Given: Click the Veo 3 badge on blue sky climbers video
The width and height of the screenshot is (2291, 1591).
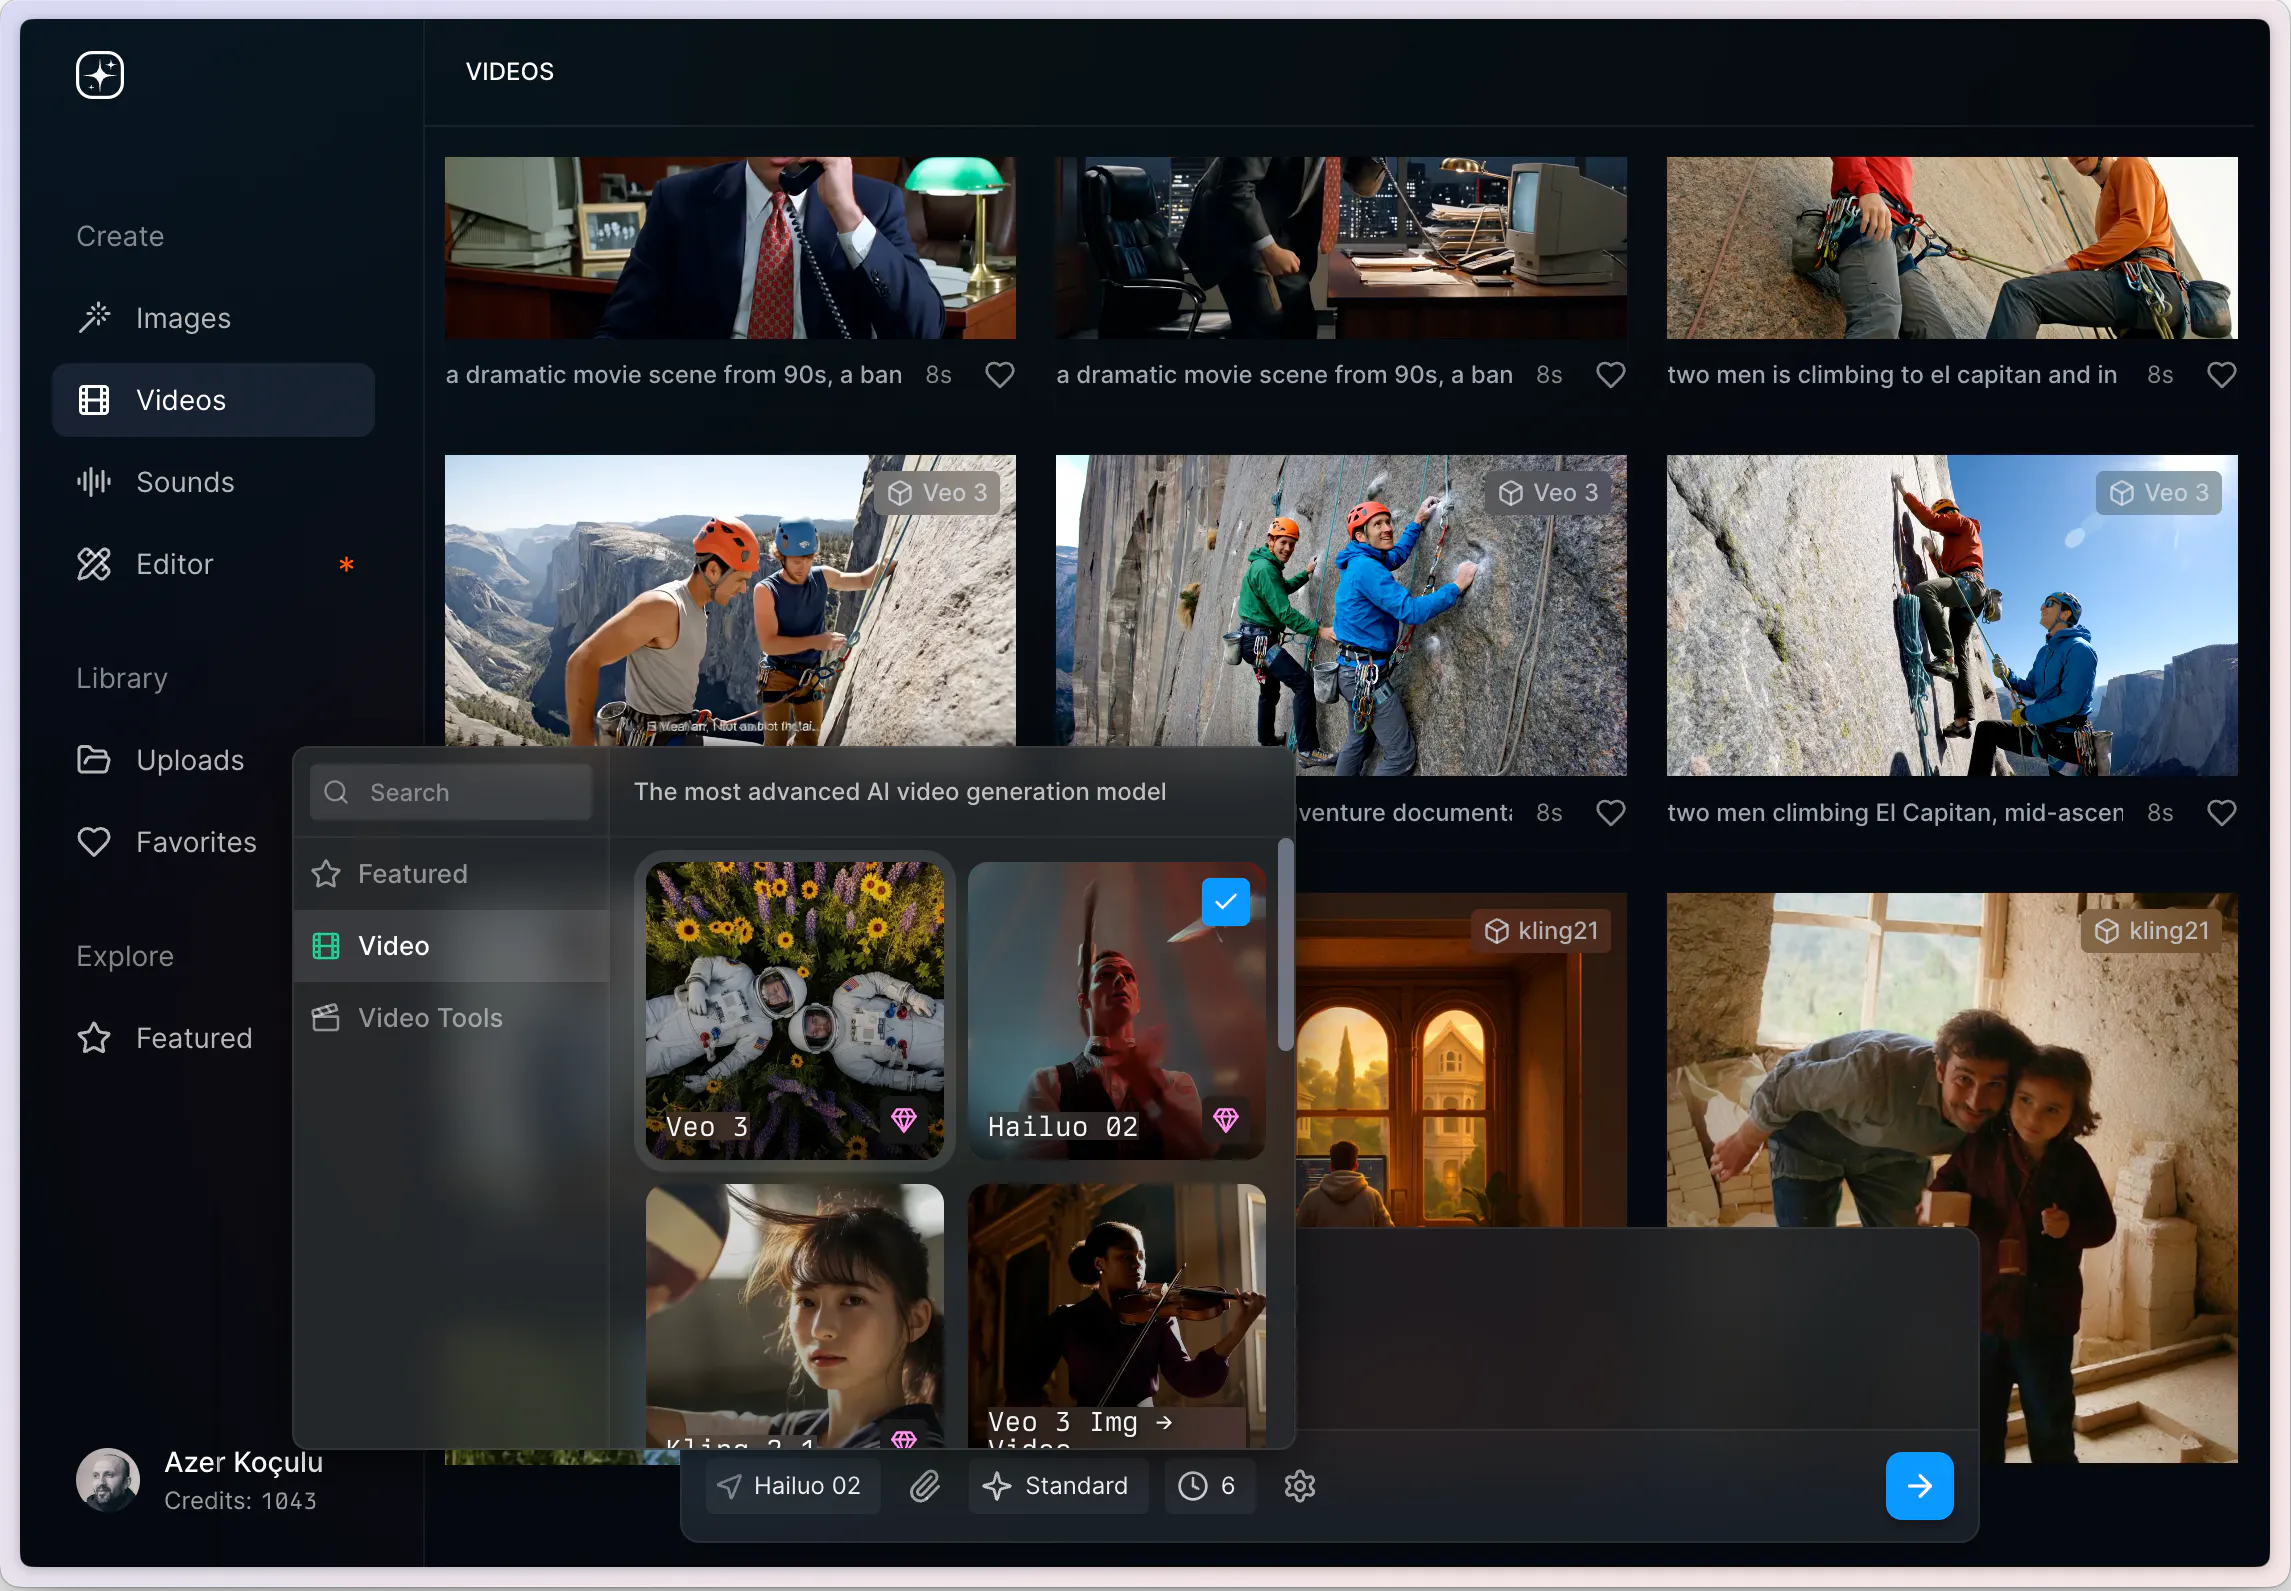Looking at the screenshot, I should point(2159,493).
